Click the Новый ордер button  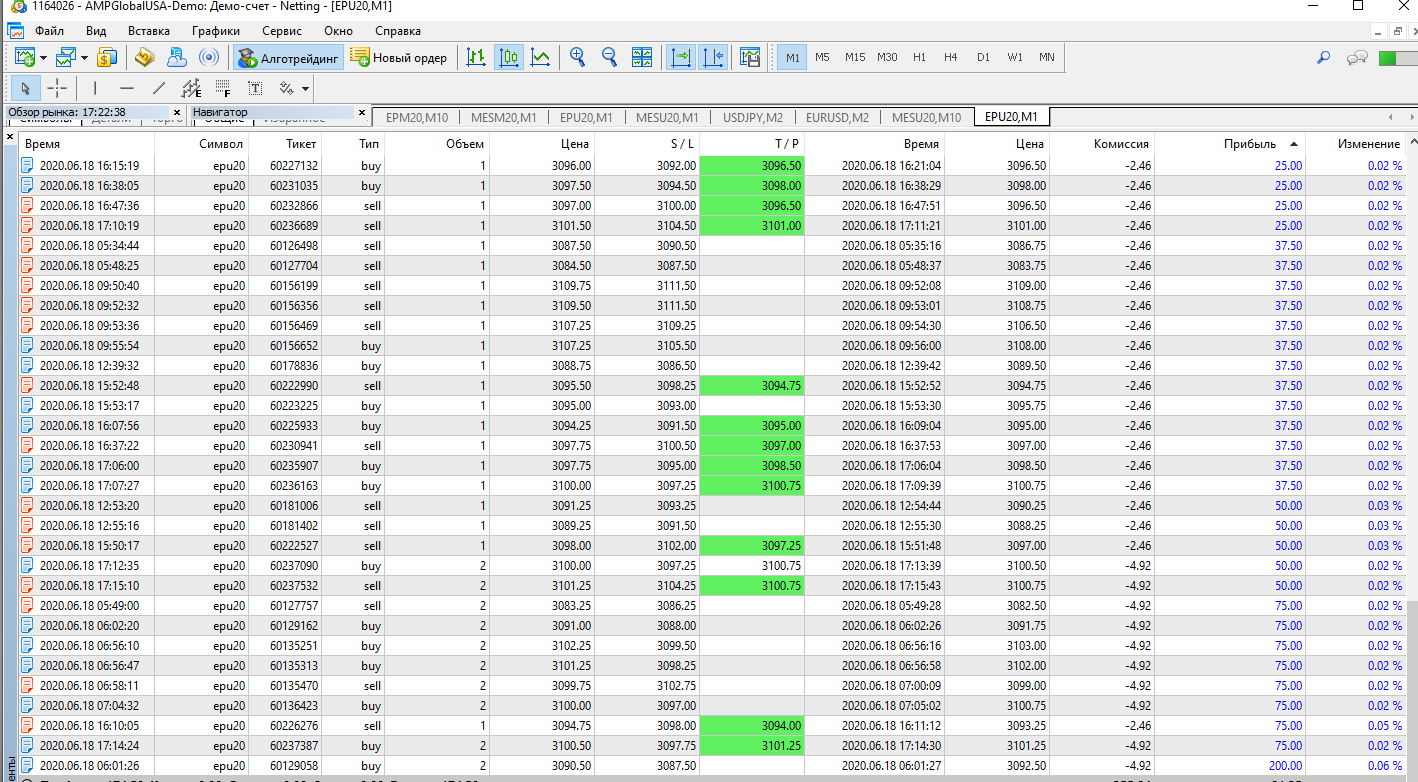(399, 58)
